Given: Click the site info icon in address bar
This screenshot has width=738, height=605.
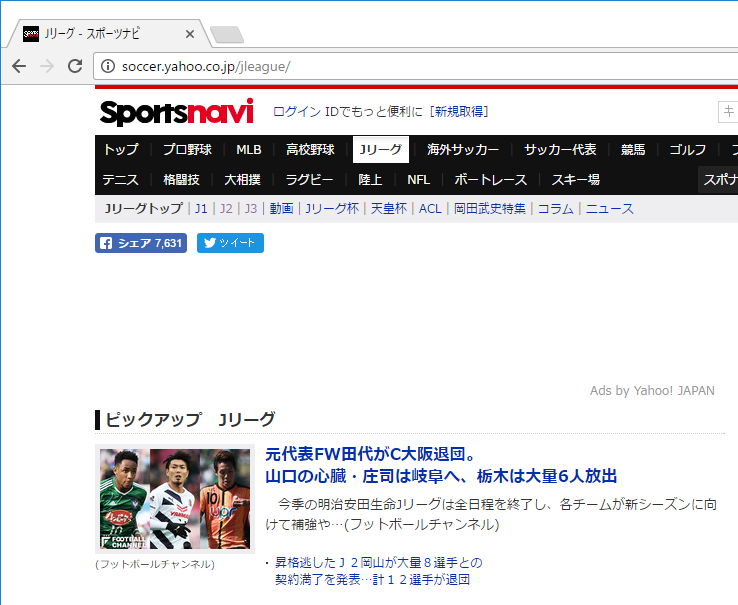Looking at the screenshot, I should [x=109, y=66].
